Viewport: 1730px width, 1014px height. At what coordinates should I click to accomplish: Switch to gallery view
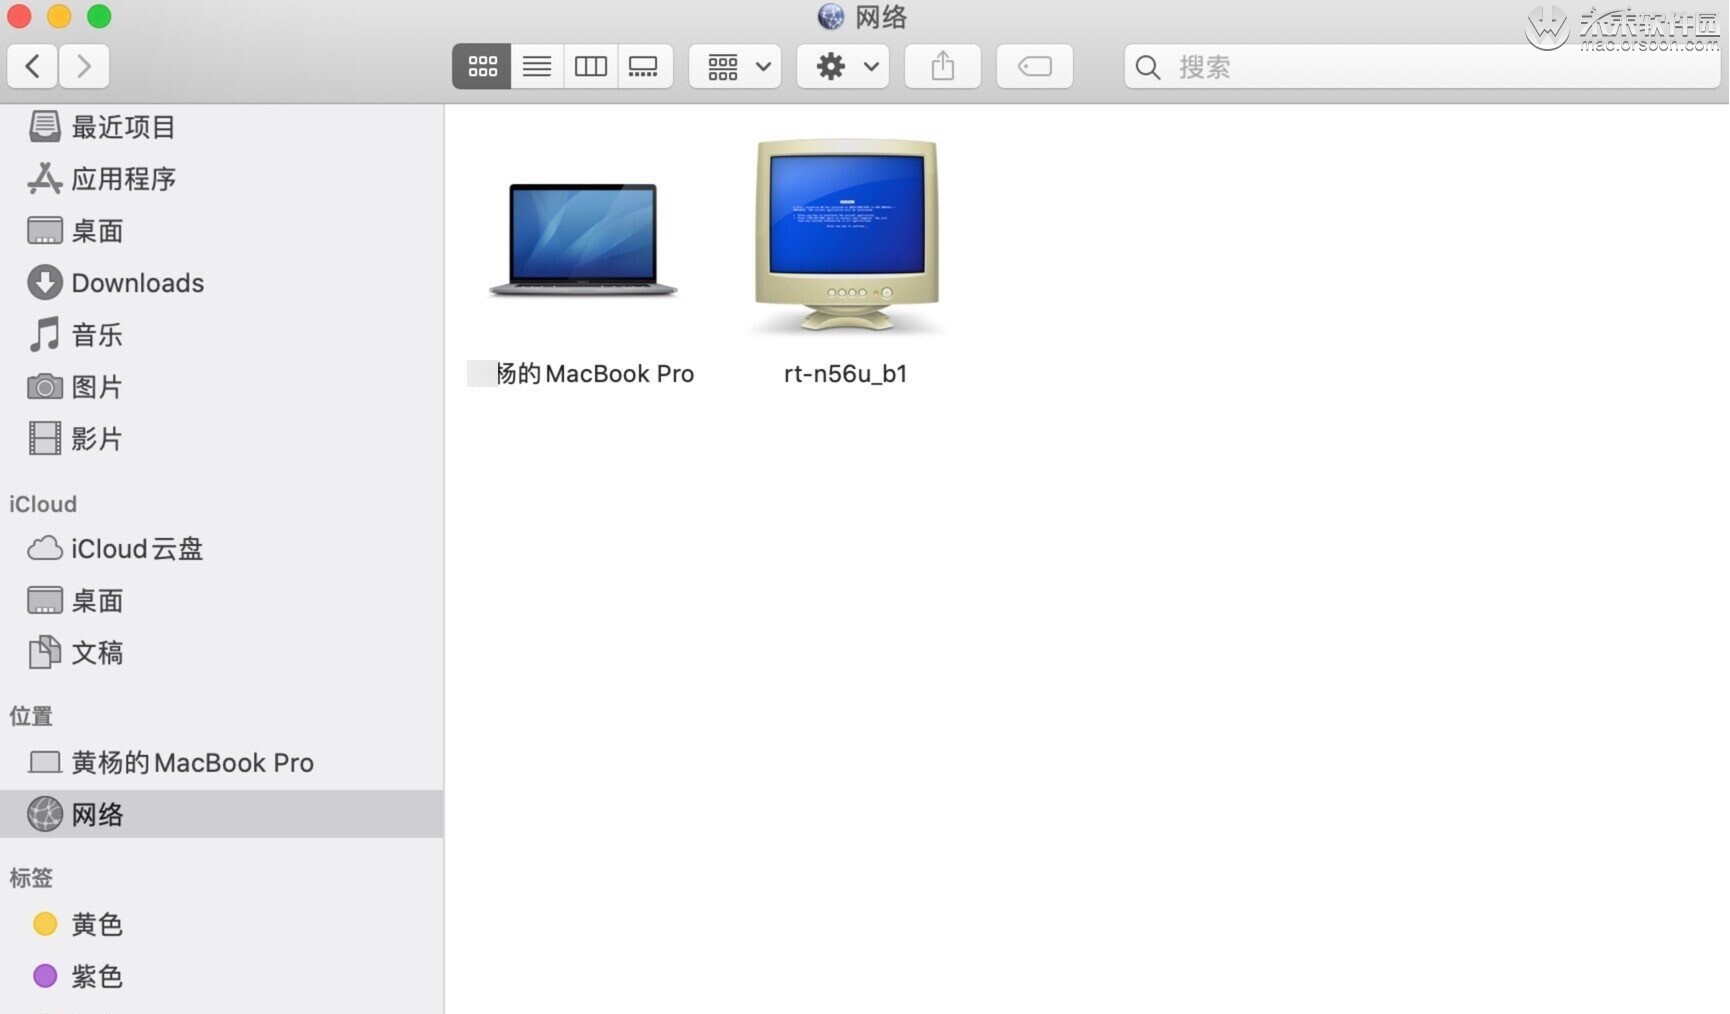tap(644, 67)
